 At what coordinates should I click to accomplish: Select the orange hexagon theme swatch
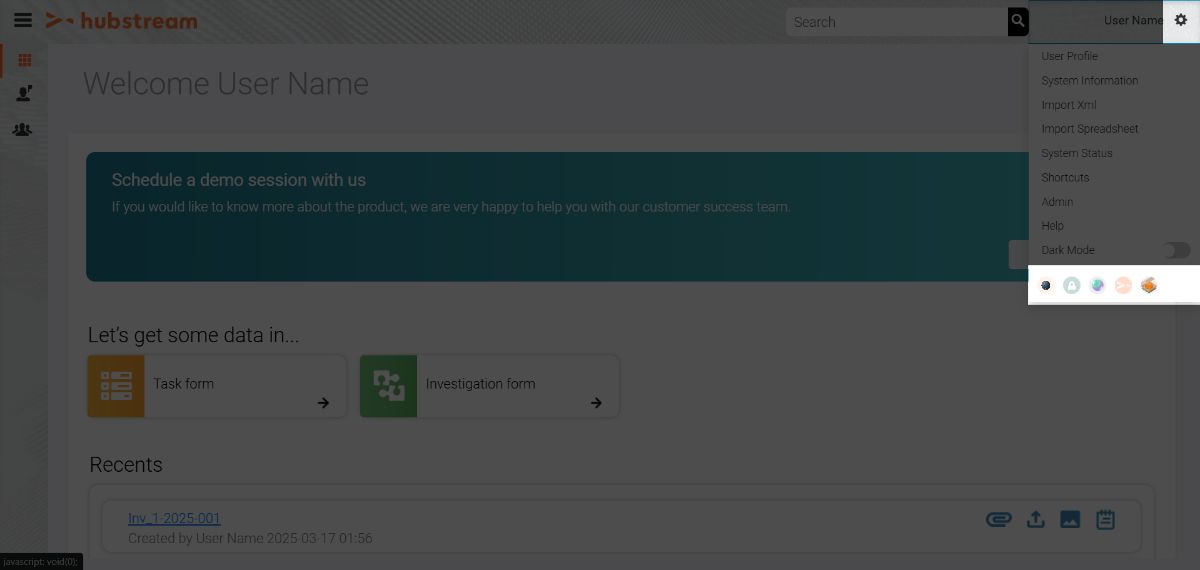[1149, 286]
